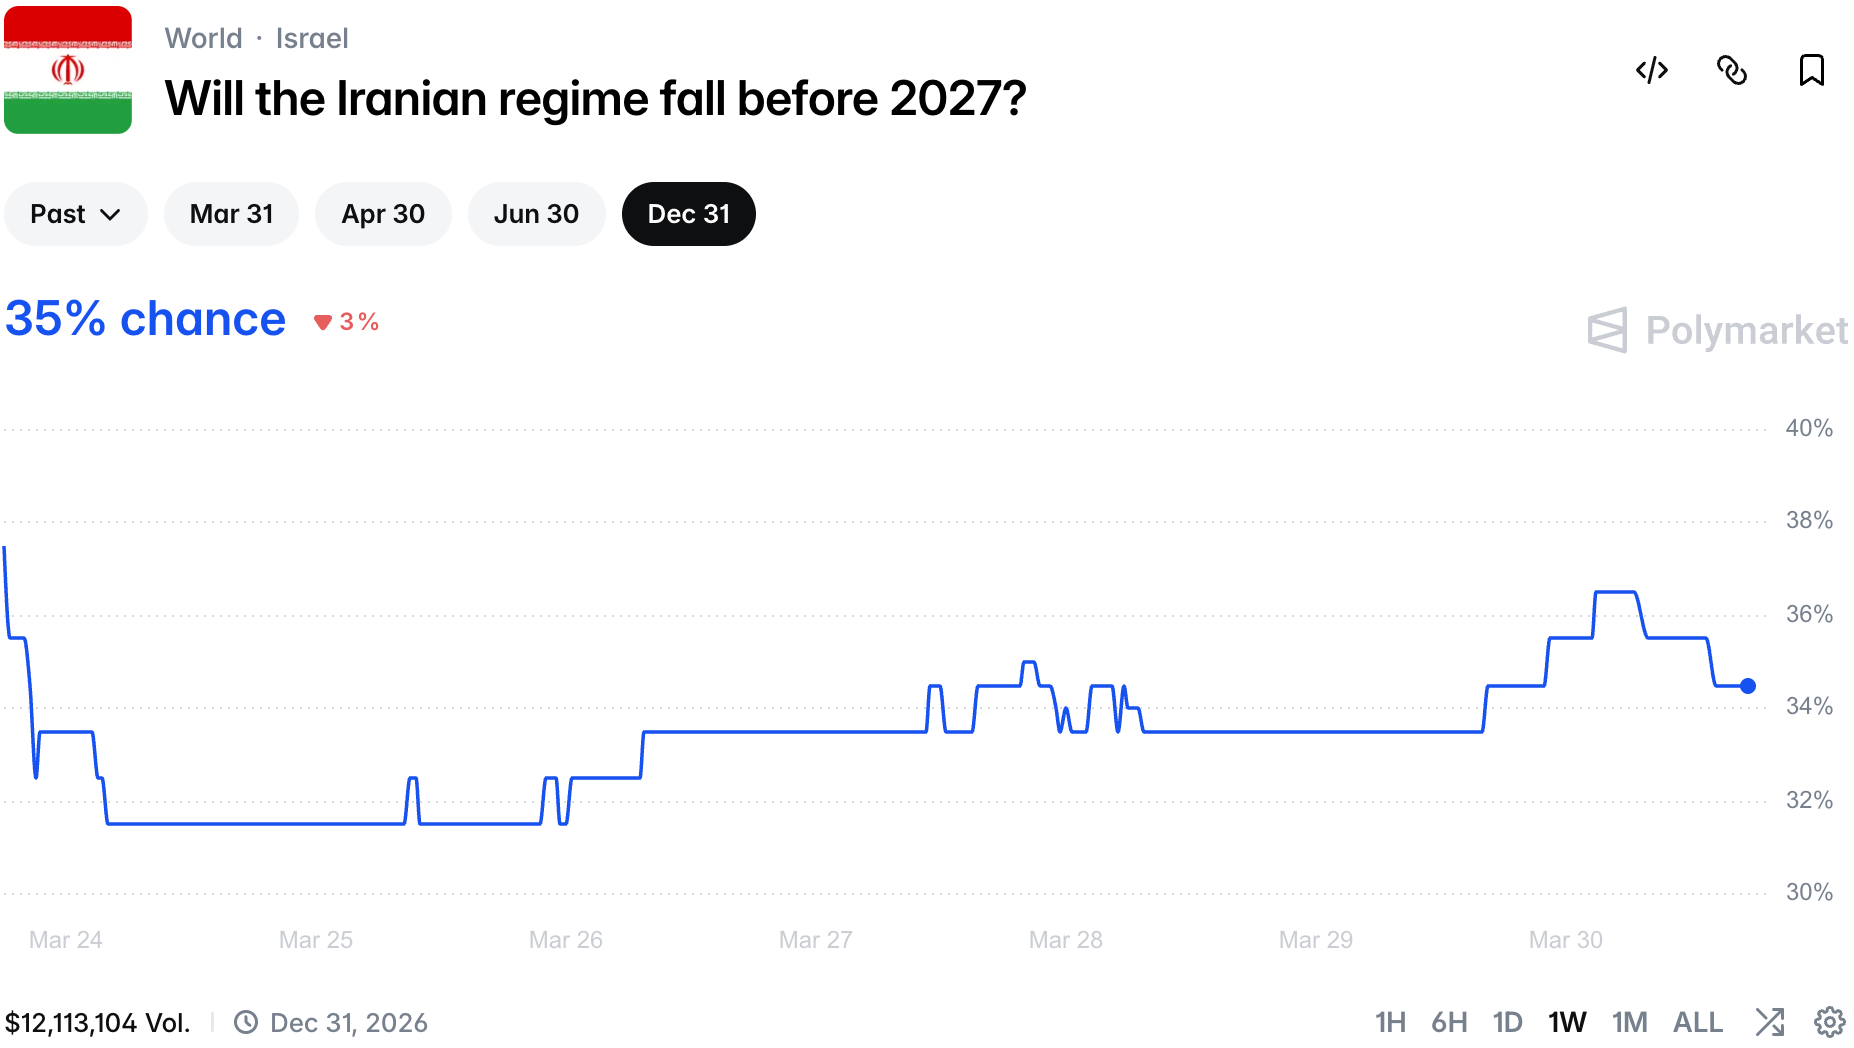Select the Apr 30 date tab
The image size is (1854, 1048).
[383, 214]
